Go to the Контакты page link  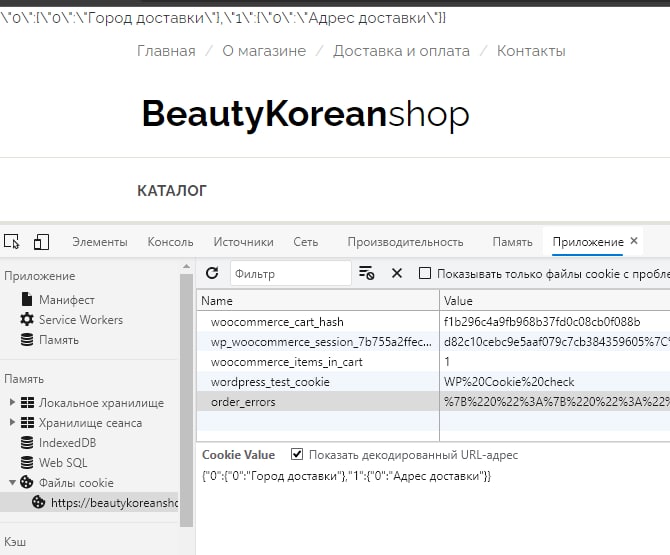pyautogui.click(x=530, y=51)
